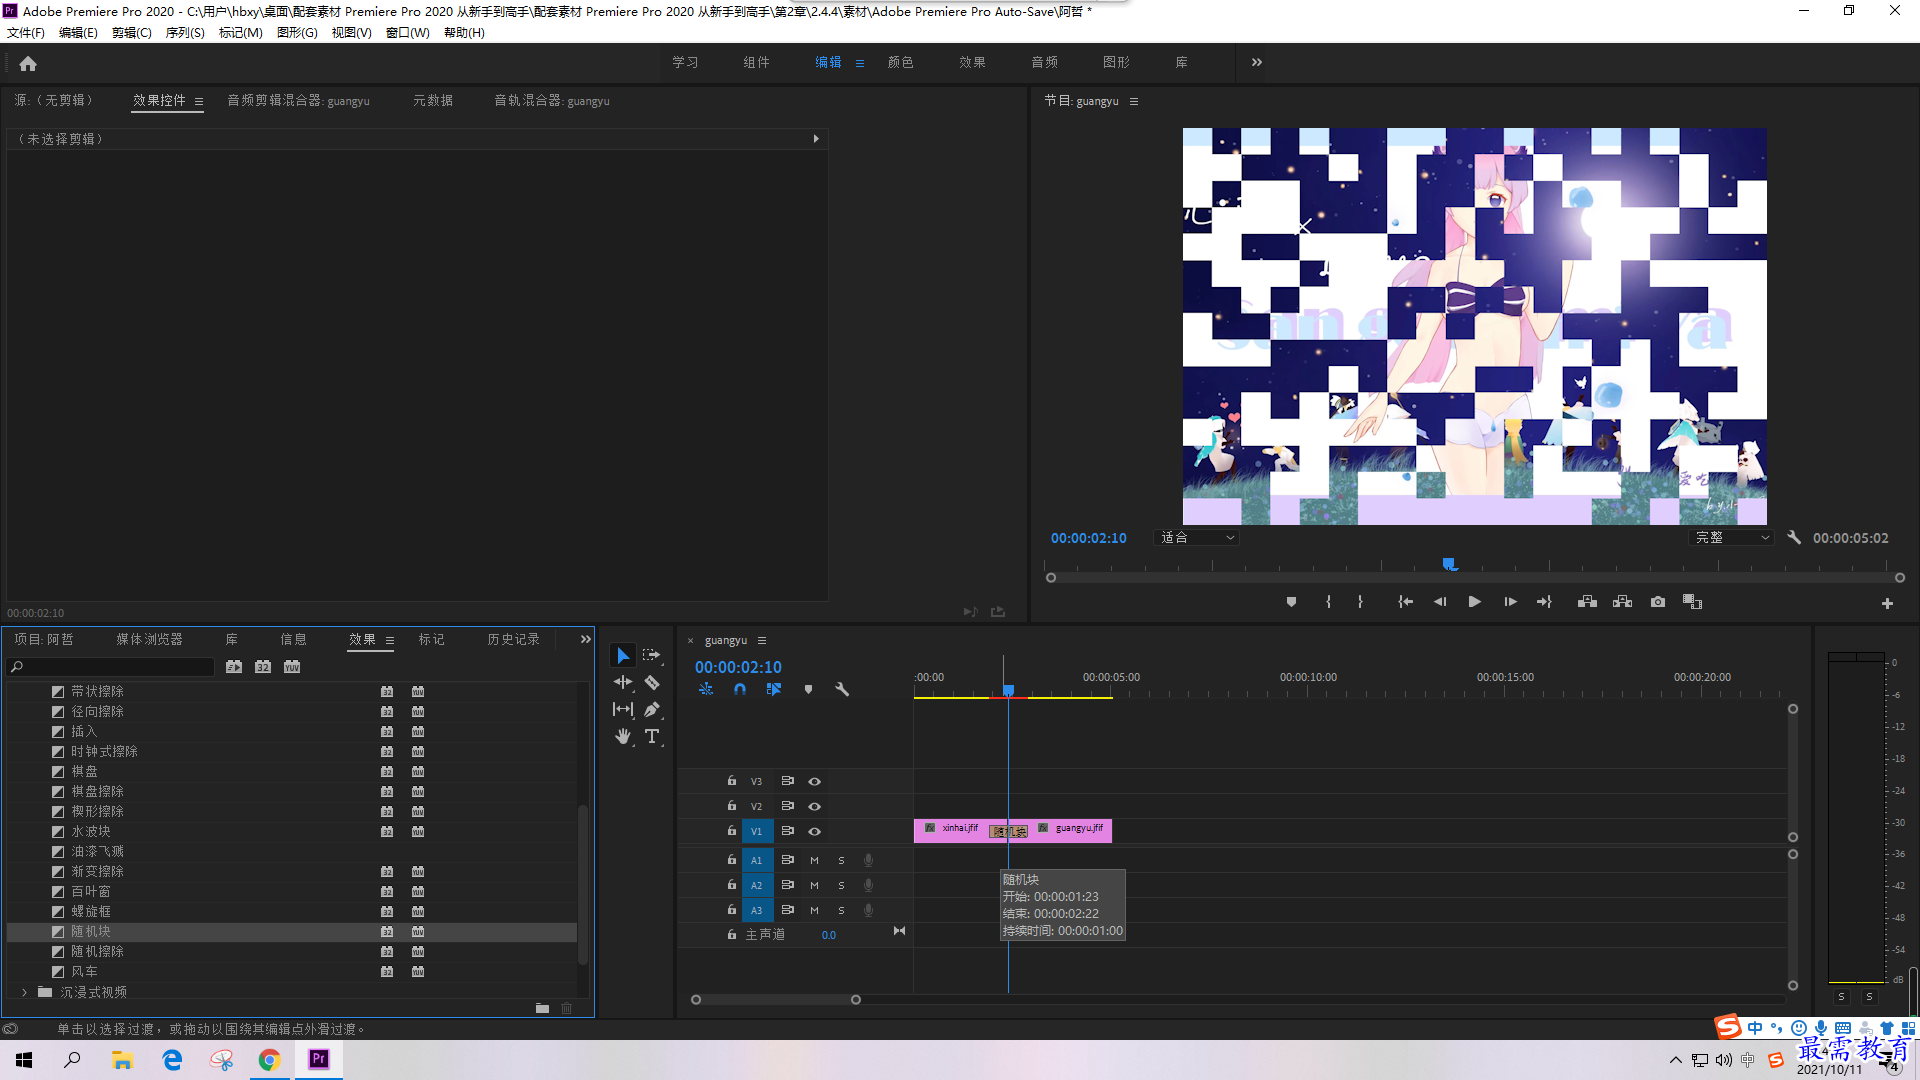Screen dimensions: 1920x1080
Task: Open Chrome from the taskbar
Action: tap(269, 1060)
